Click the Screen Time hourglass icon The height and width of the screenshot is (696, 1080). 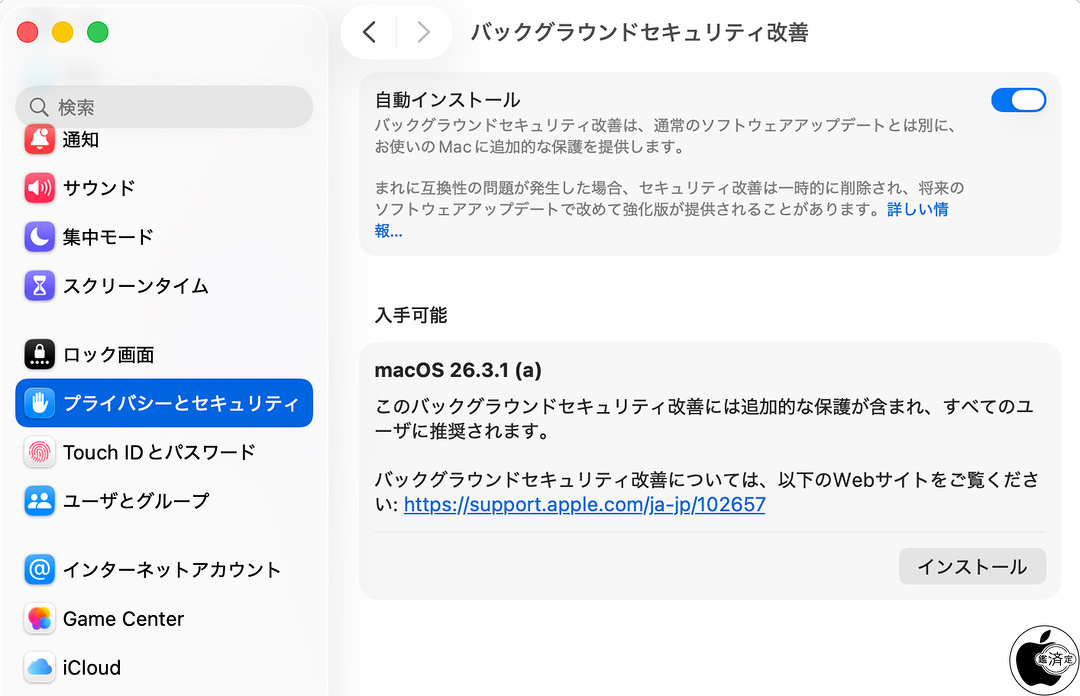(40, 286)
